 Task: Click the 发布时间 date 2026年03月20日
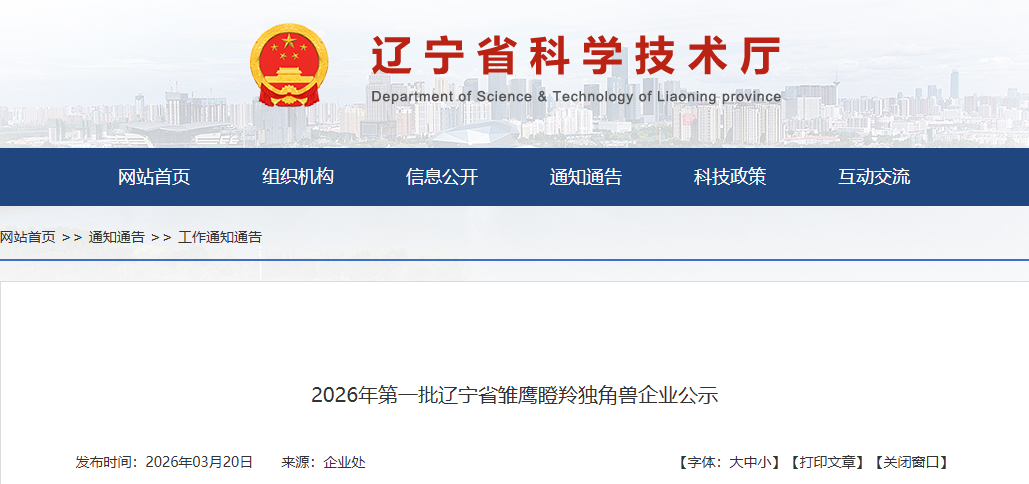pyautogui.click(x=198, y=462)
